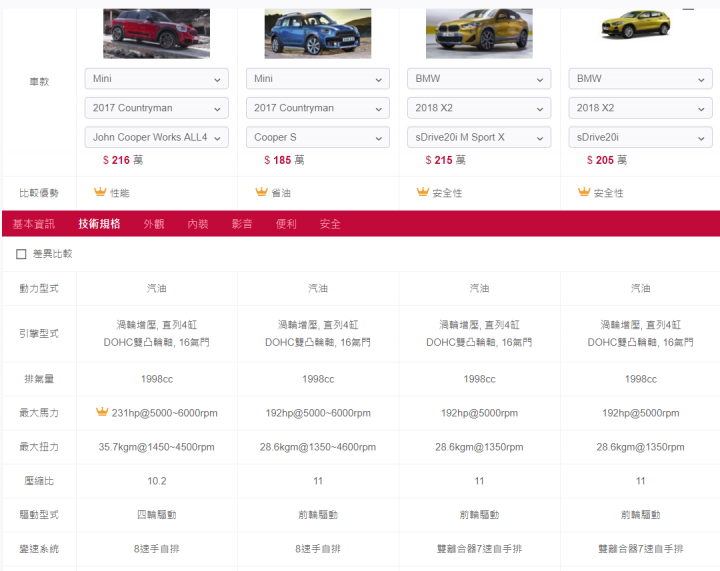
Task: Switch to the 便利 tab
Action: pos(286,224)
